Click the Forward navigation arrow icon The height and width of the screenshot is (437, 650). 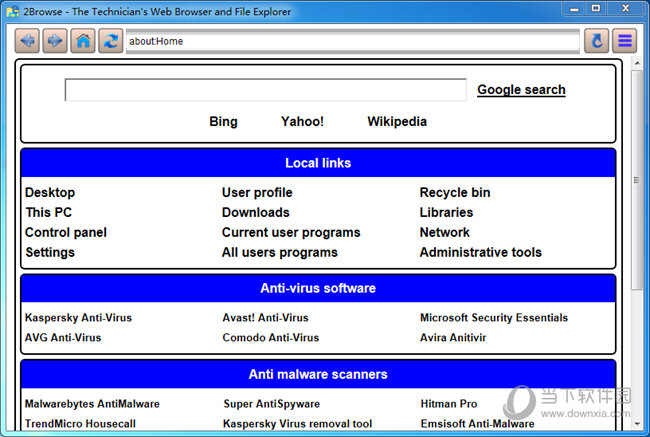55,41
